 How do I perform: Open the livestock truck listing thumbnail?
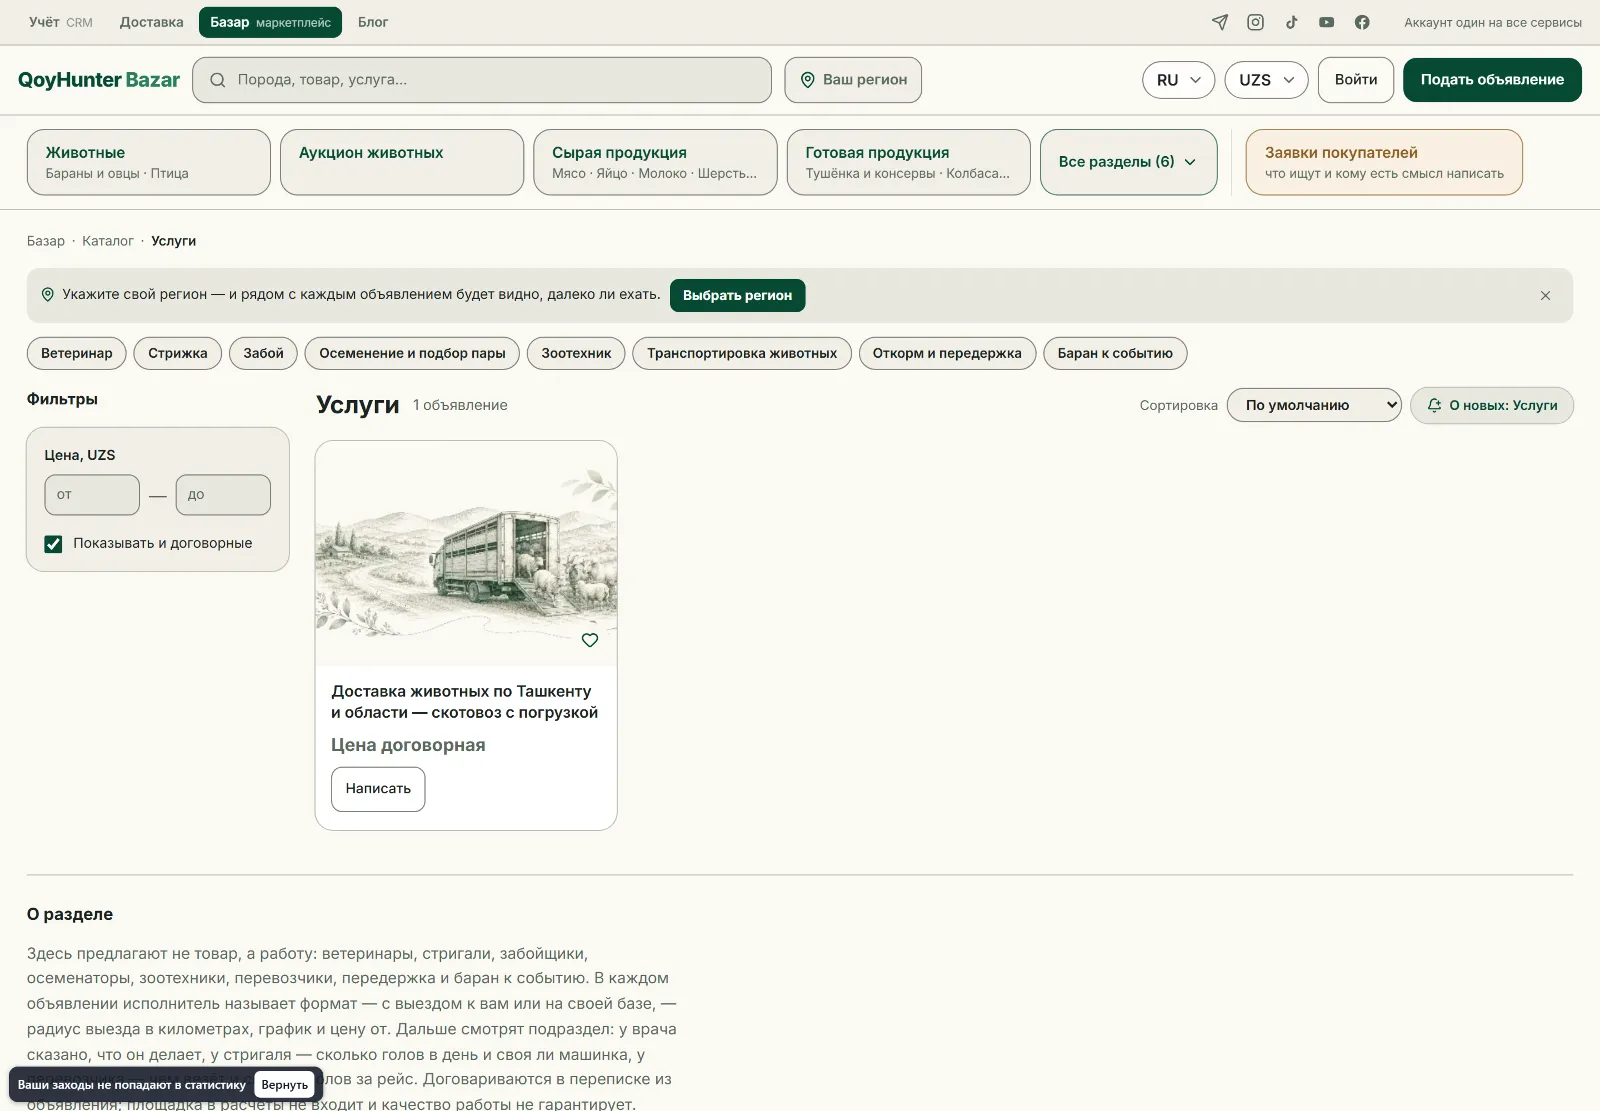[466, 553]
